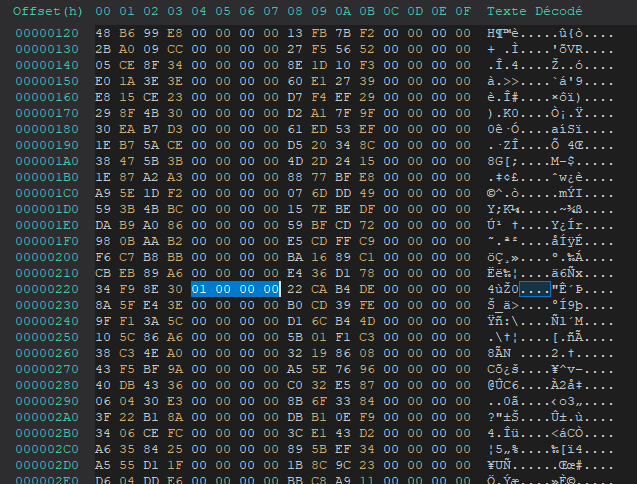Click the offset label 00000280

(47, 385)
